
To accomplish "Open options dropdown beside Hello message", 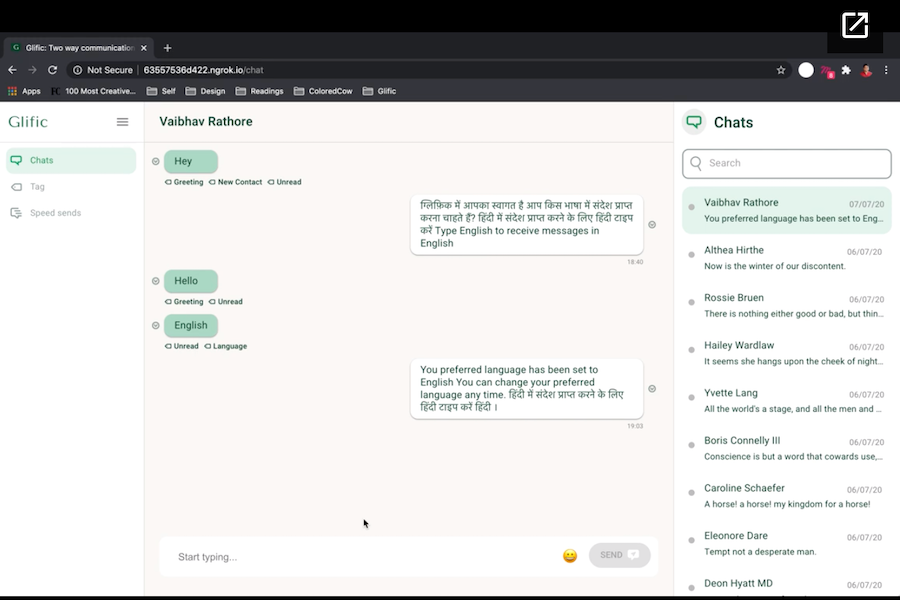I will click(x=156, y=281).
